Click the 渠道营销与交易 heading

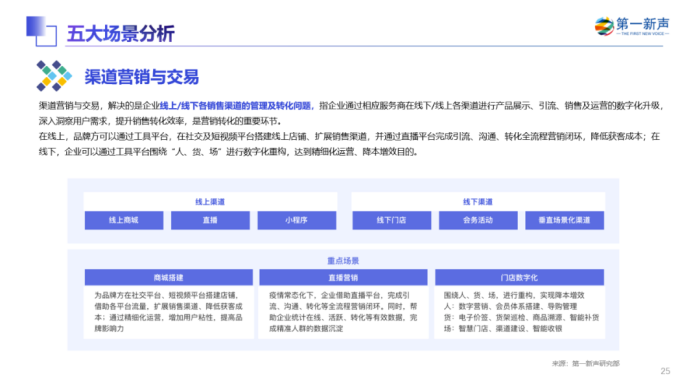click(x=142, y=77)
